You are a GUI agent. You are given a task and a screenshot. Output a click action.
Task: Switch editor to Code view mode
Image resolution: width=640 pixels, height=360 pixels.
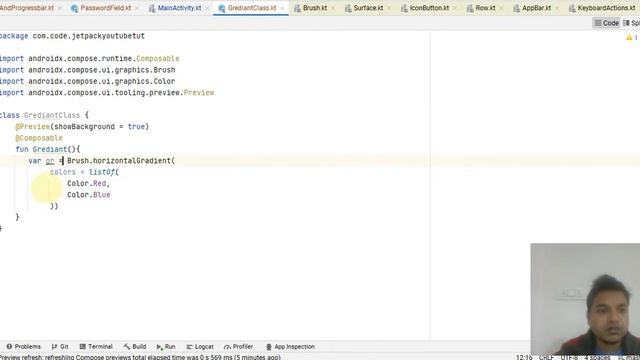point(606,23)
